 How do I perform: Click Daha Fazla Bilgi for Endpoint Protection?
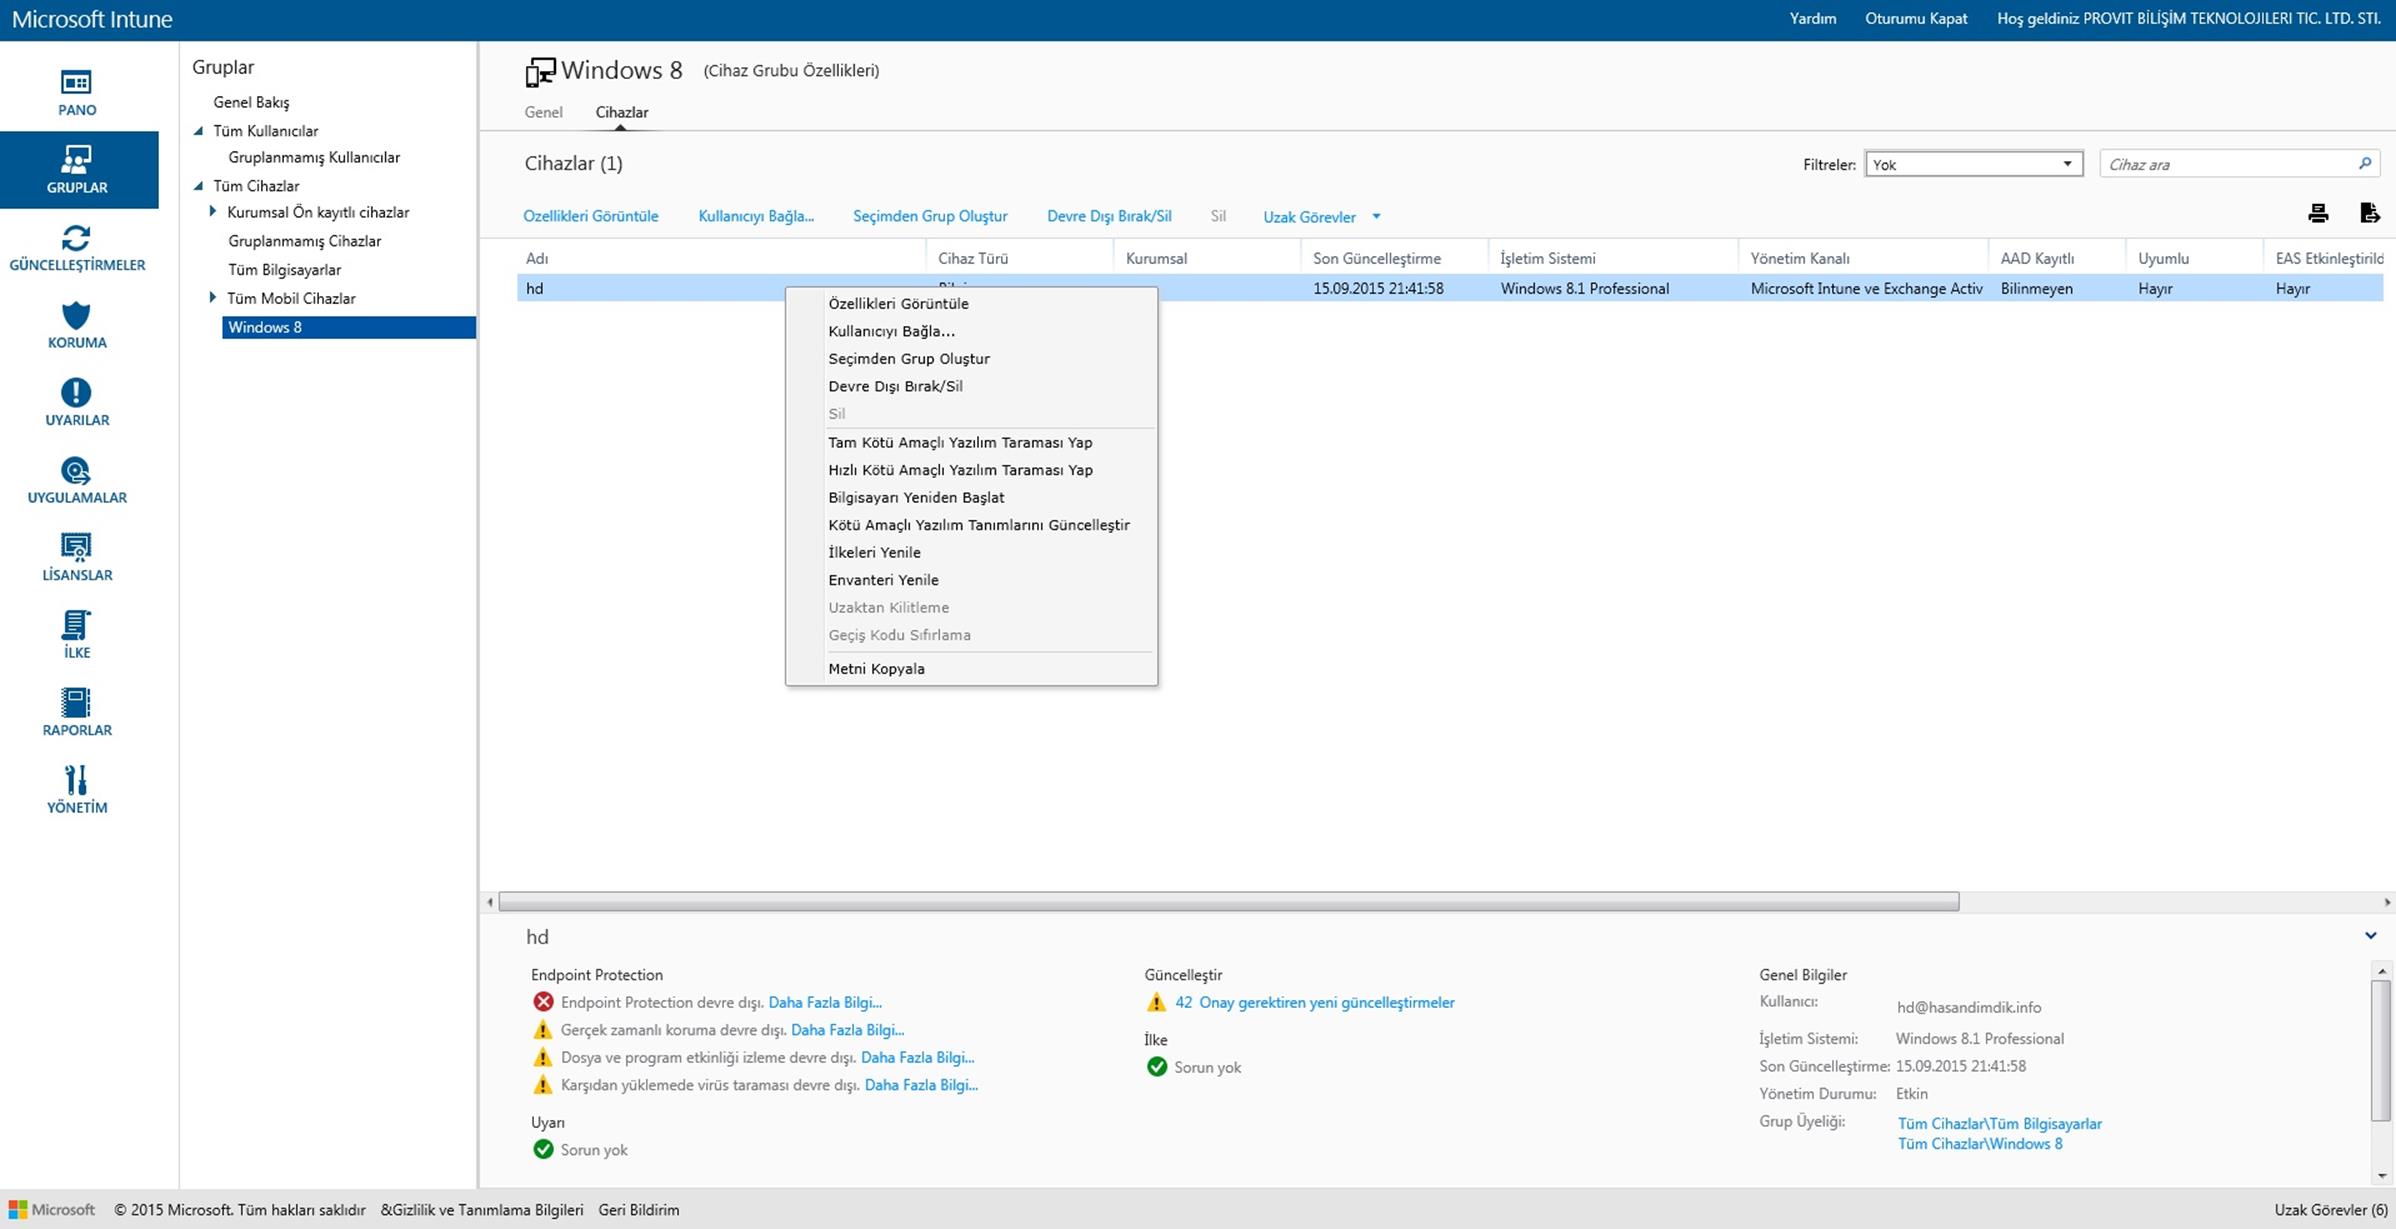pos(825,1002)
